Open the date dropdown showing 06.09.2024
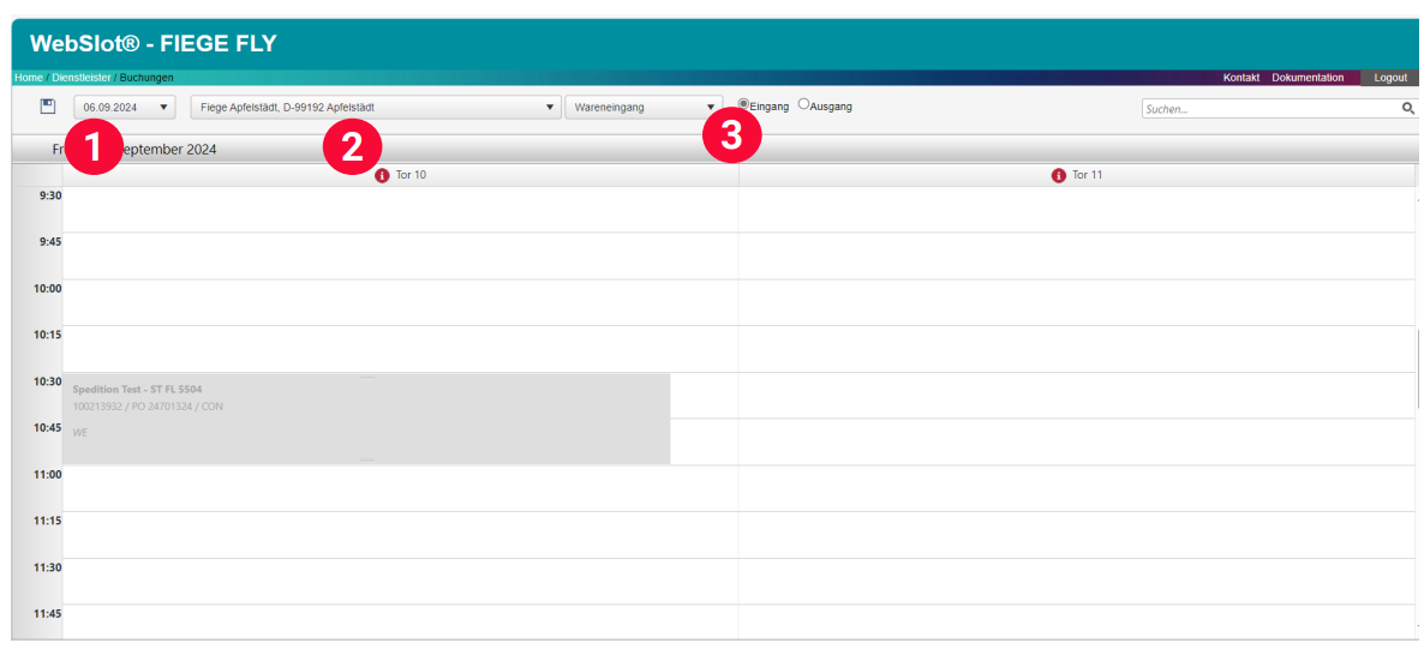 tap(125, 107)
